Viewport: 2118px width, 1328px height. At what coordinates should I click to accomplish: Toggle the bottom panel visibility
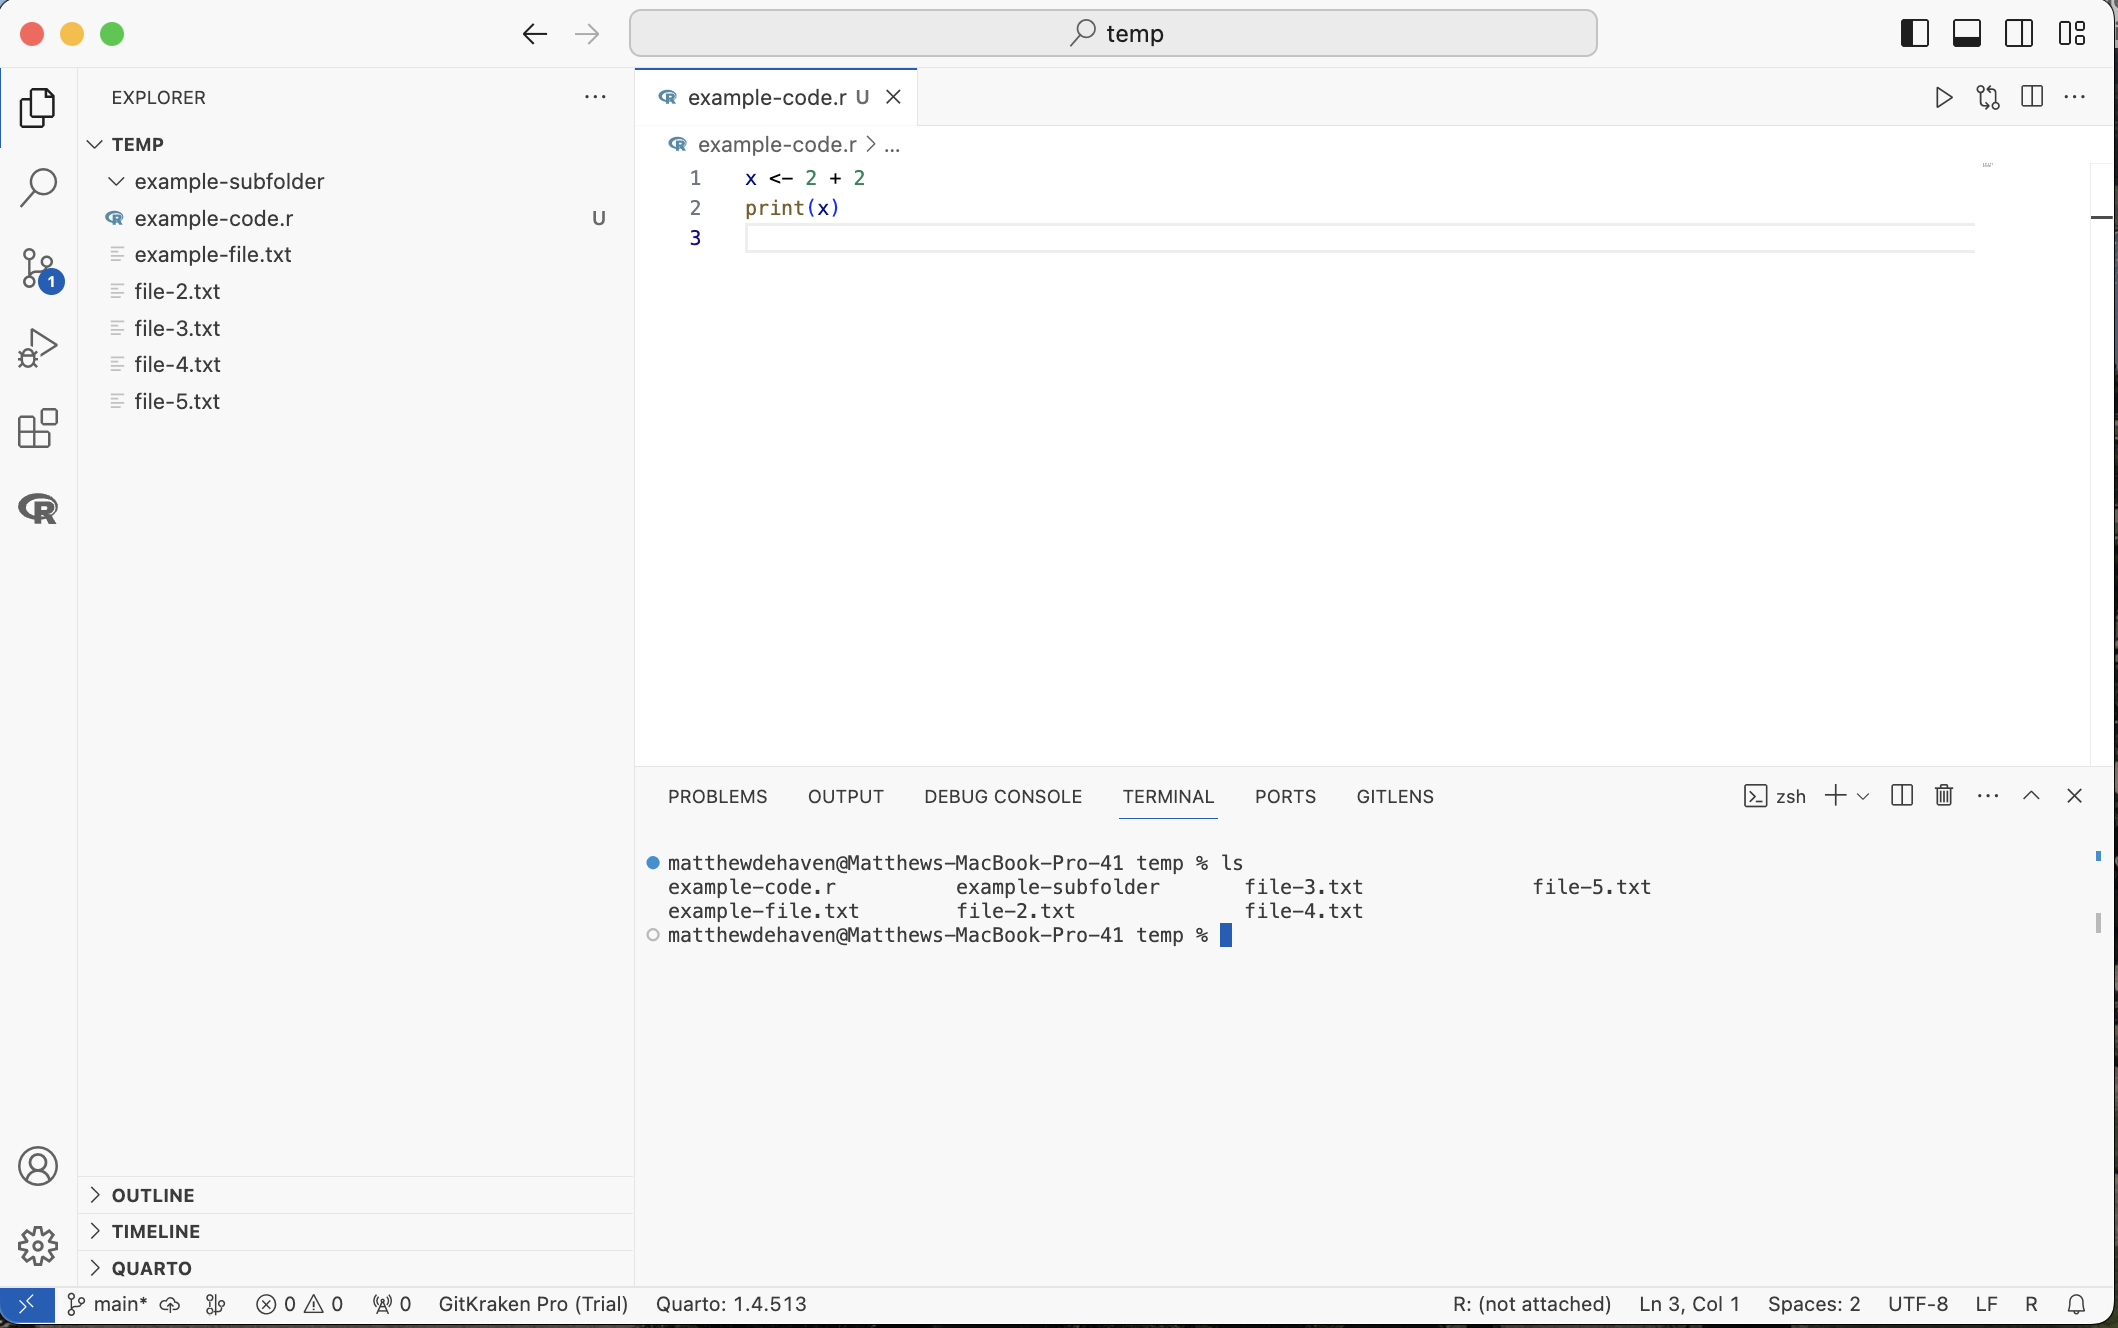[x=1967, y=33]
